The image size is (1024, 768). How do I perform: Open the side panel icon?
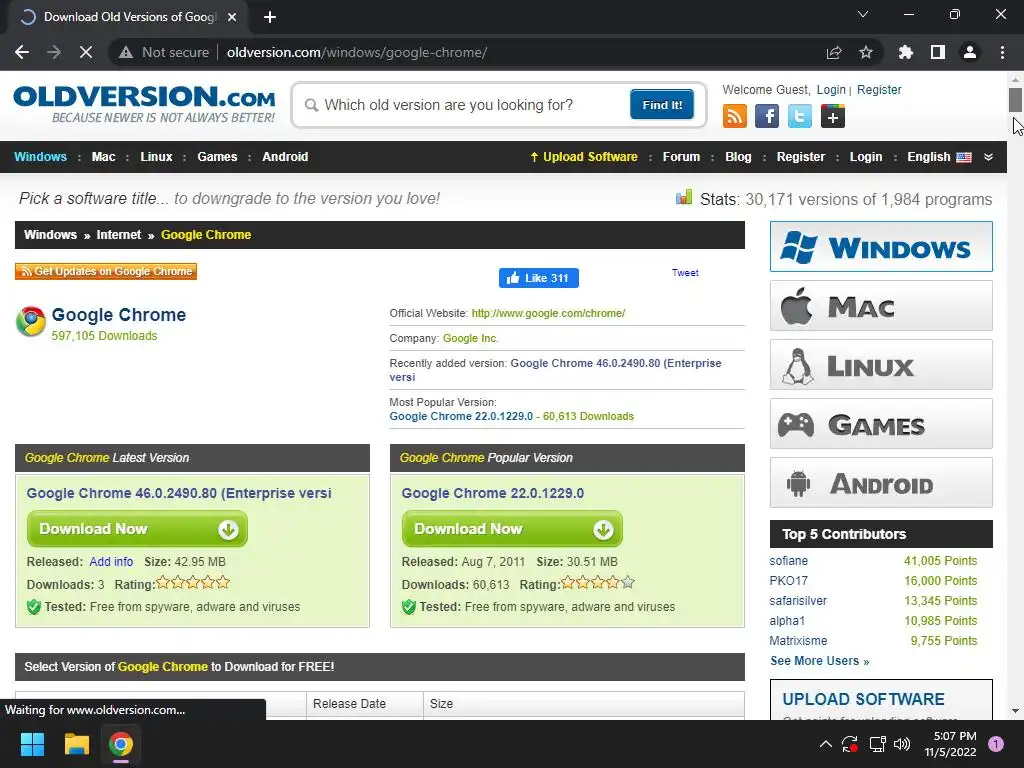tap(938, 52)
